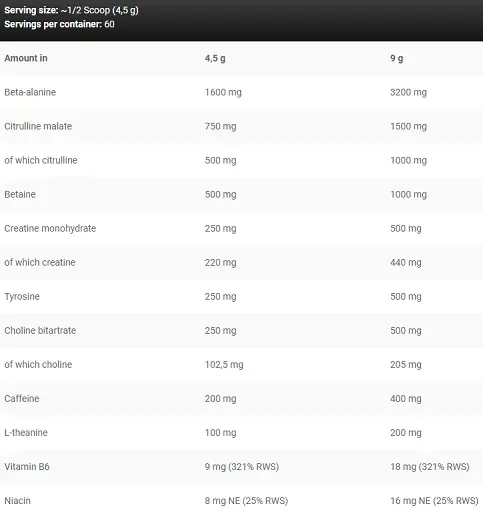Select the Beta-alanine row label

pyautogui.click(x=30, y=92)
